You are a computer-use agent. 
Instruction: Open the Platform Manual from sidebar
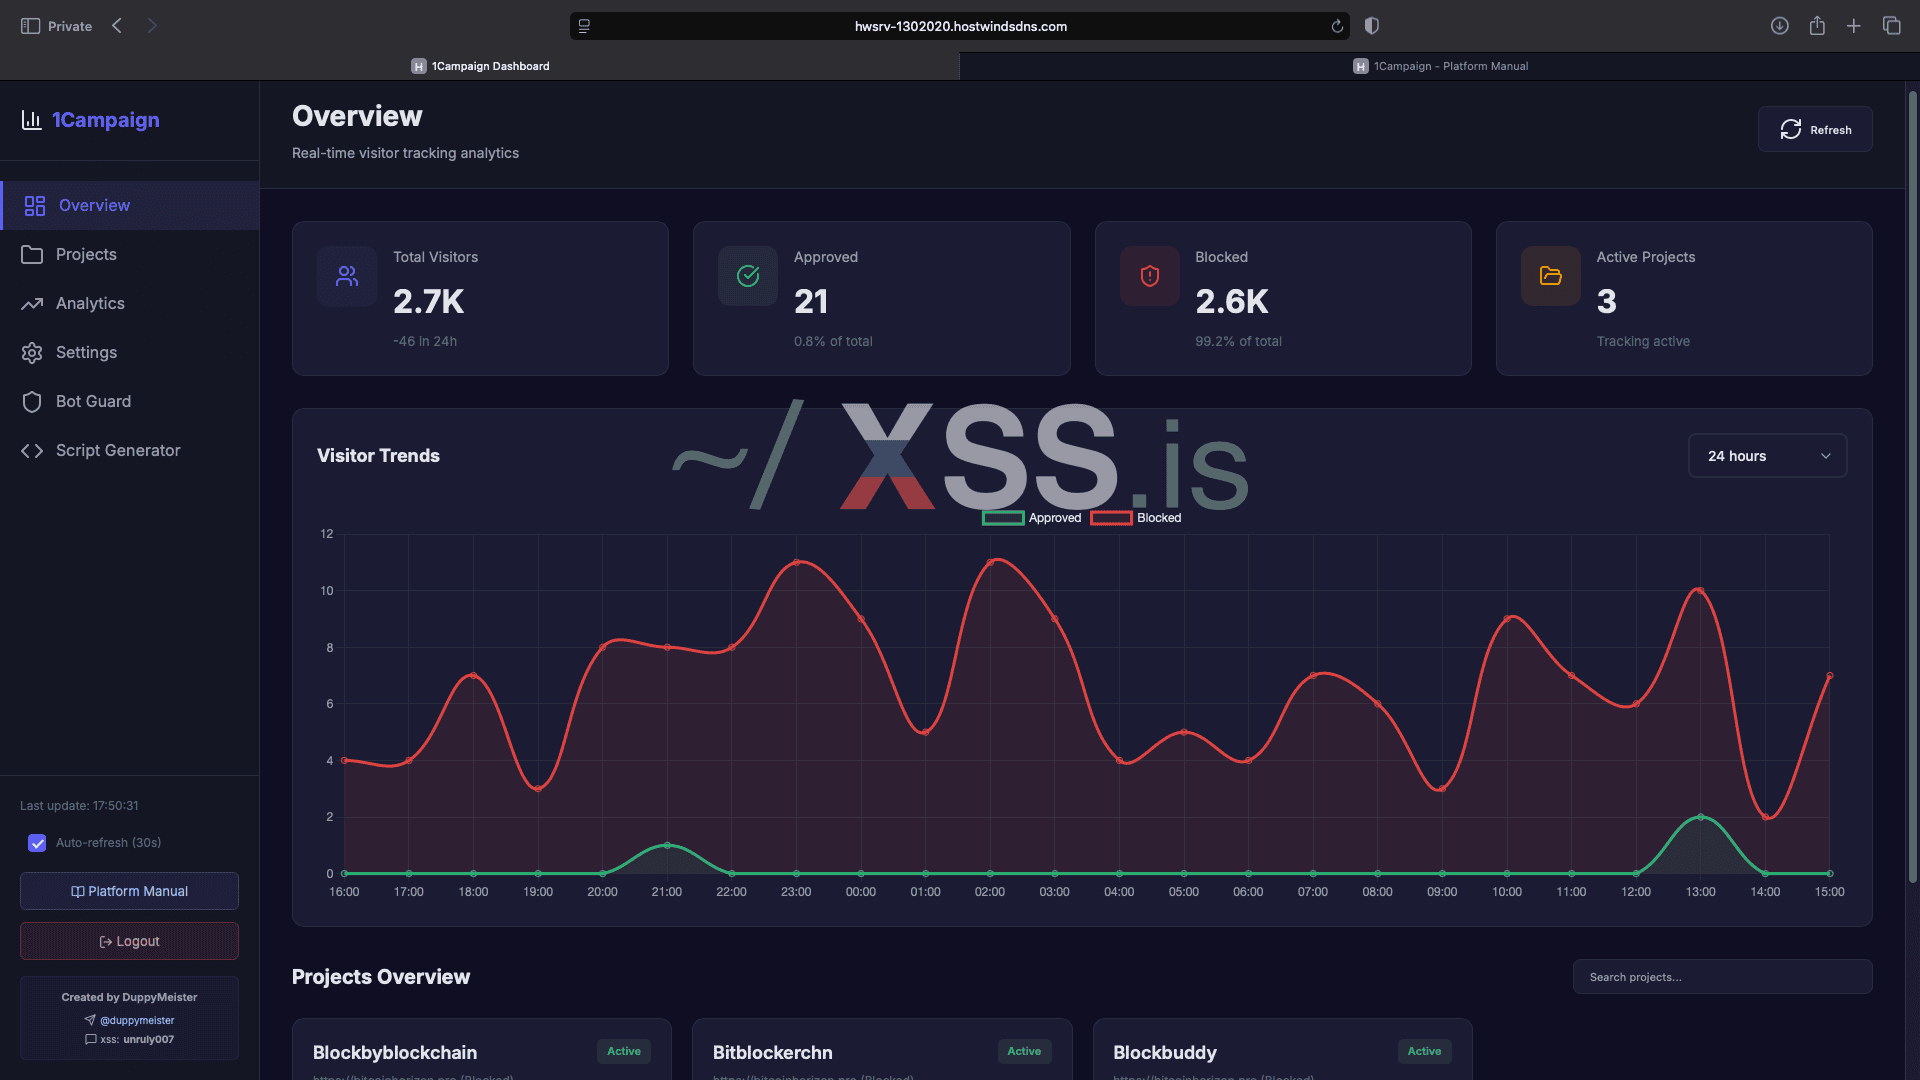(128, 890)
